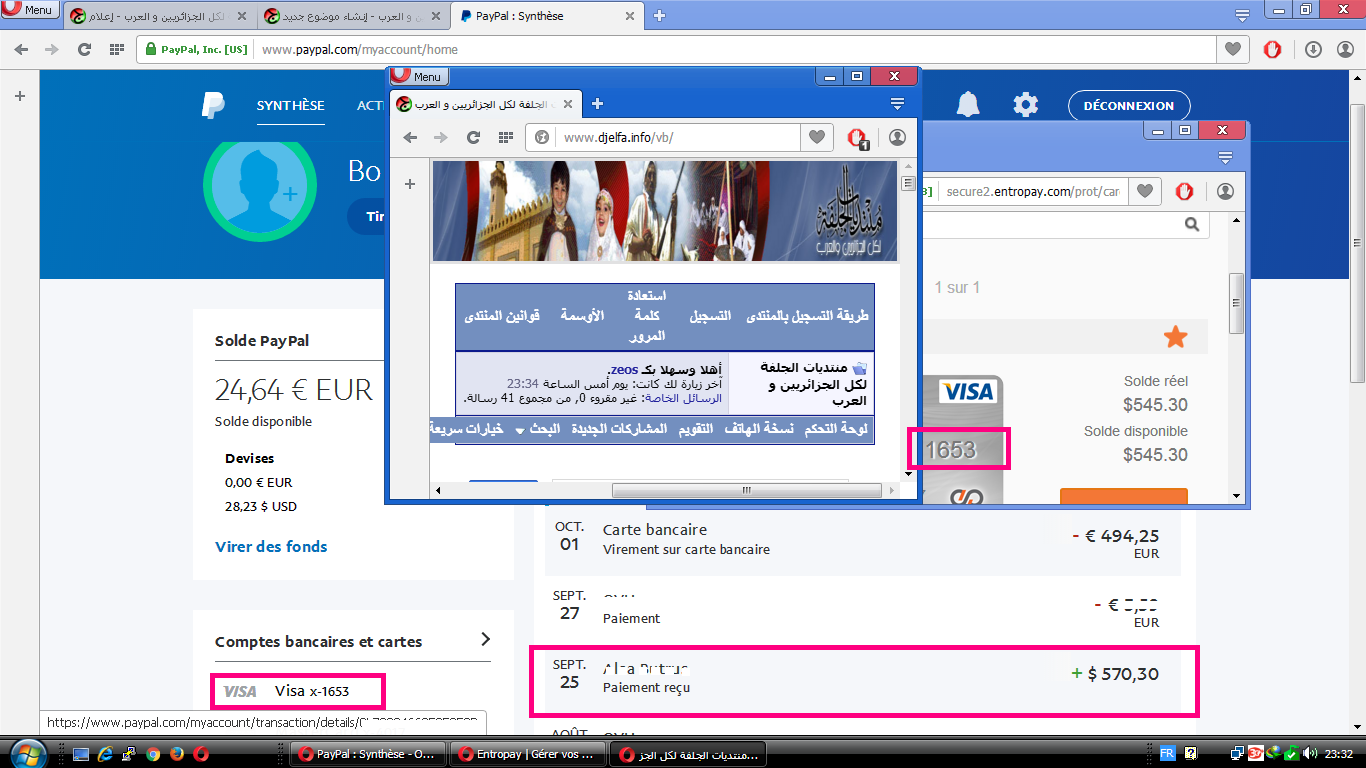Reload the PayPal page
This screenshot has height=768, width=1366.
pyautogui.click(x=84, y=49)
